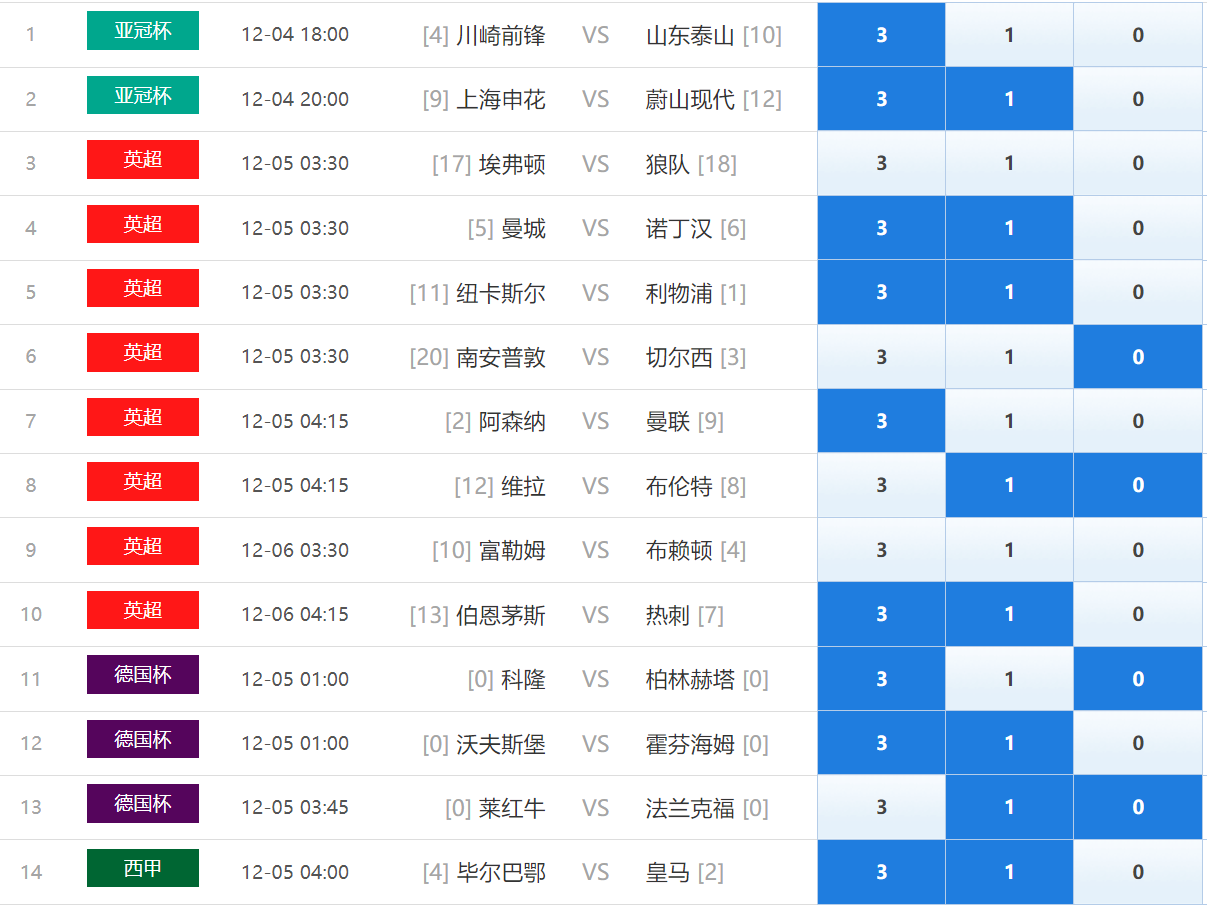The image size is (1207, 907).
Task: Click the ranking [12] beside 维拉
Action: [x=473, y=486]
